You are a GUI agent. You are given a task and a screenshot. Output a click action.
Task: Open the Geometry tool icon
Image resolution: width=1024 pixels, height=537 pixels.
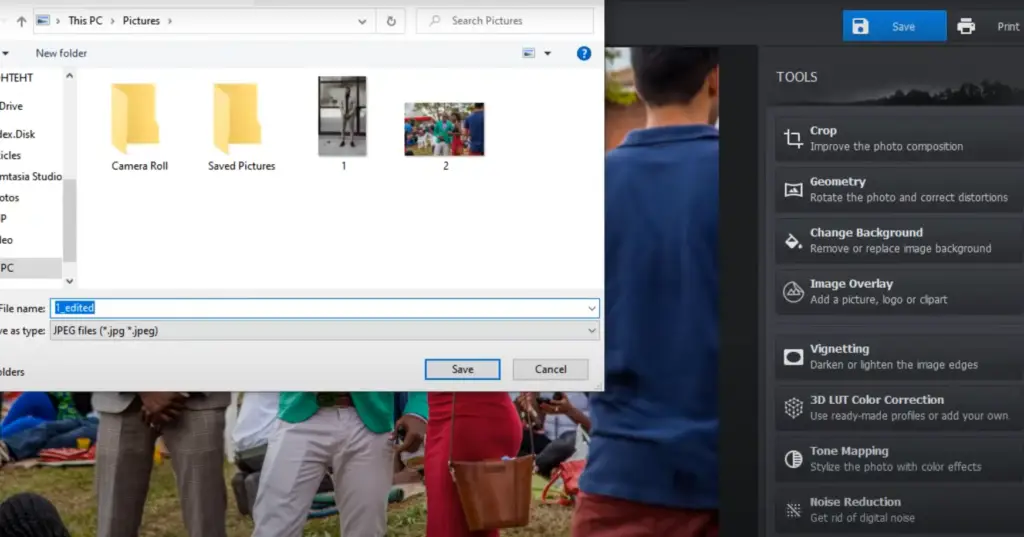793,189
